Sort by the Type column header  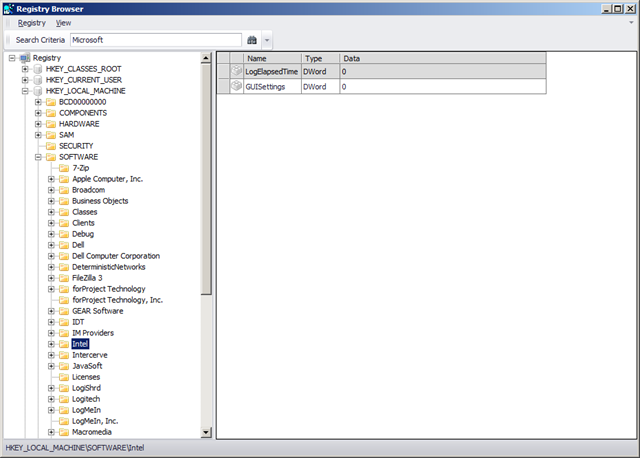(320, 58)
